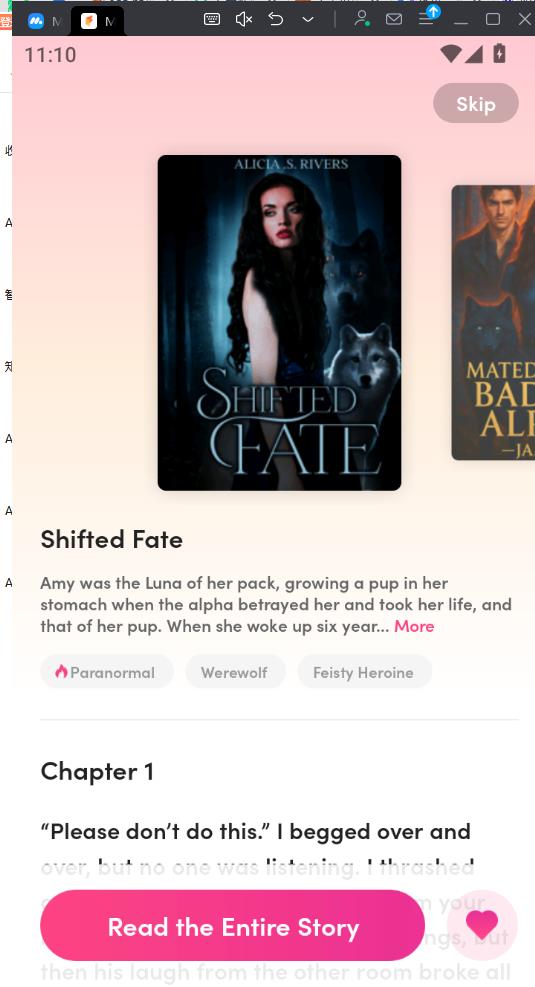
Task: Select the orange app tab
Action: (98, 21)
